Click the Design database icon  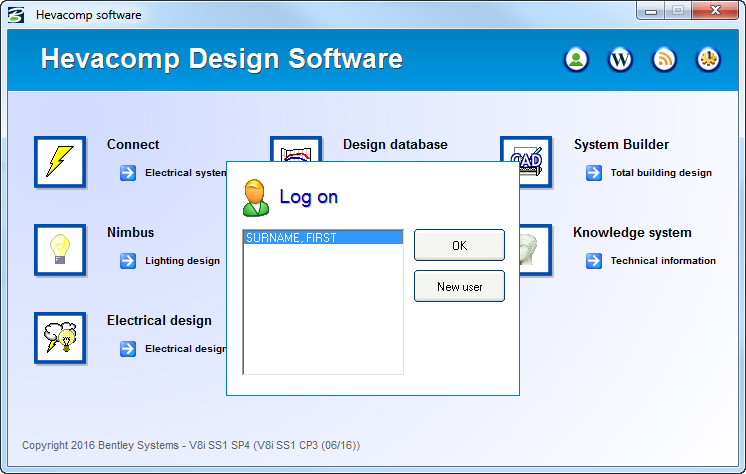[x=296, y=148]
